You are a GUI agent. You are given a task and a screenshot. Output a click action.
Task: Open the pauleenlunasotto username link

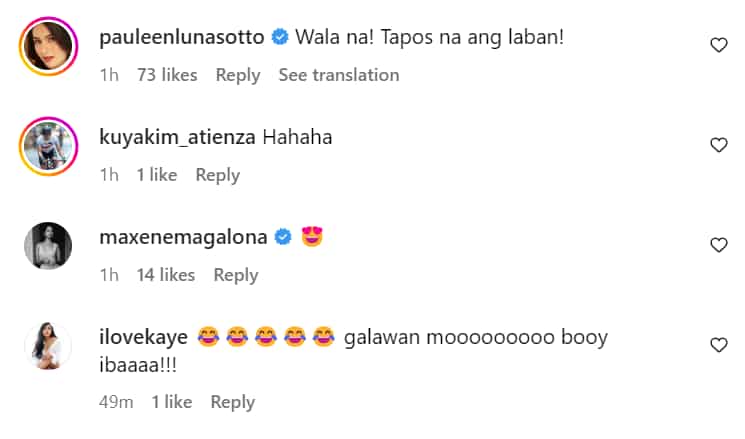[181, 37]
